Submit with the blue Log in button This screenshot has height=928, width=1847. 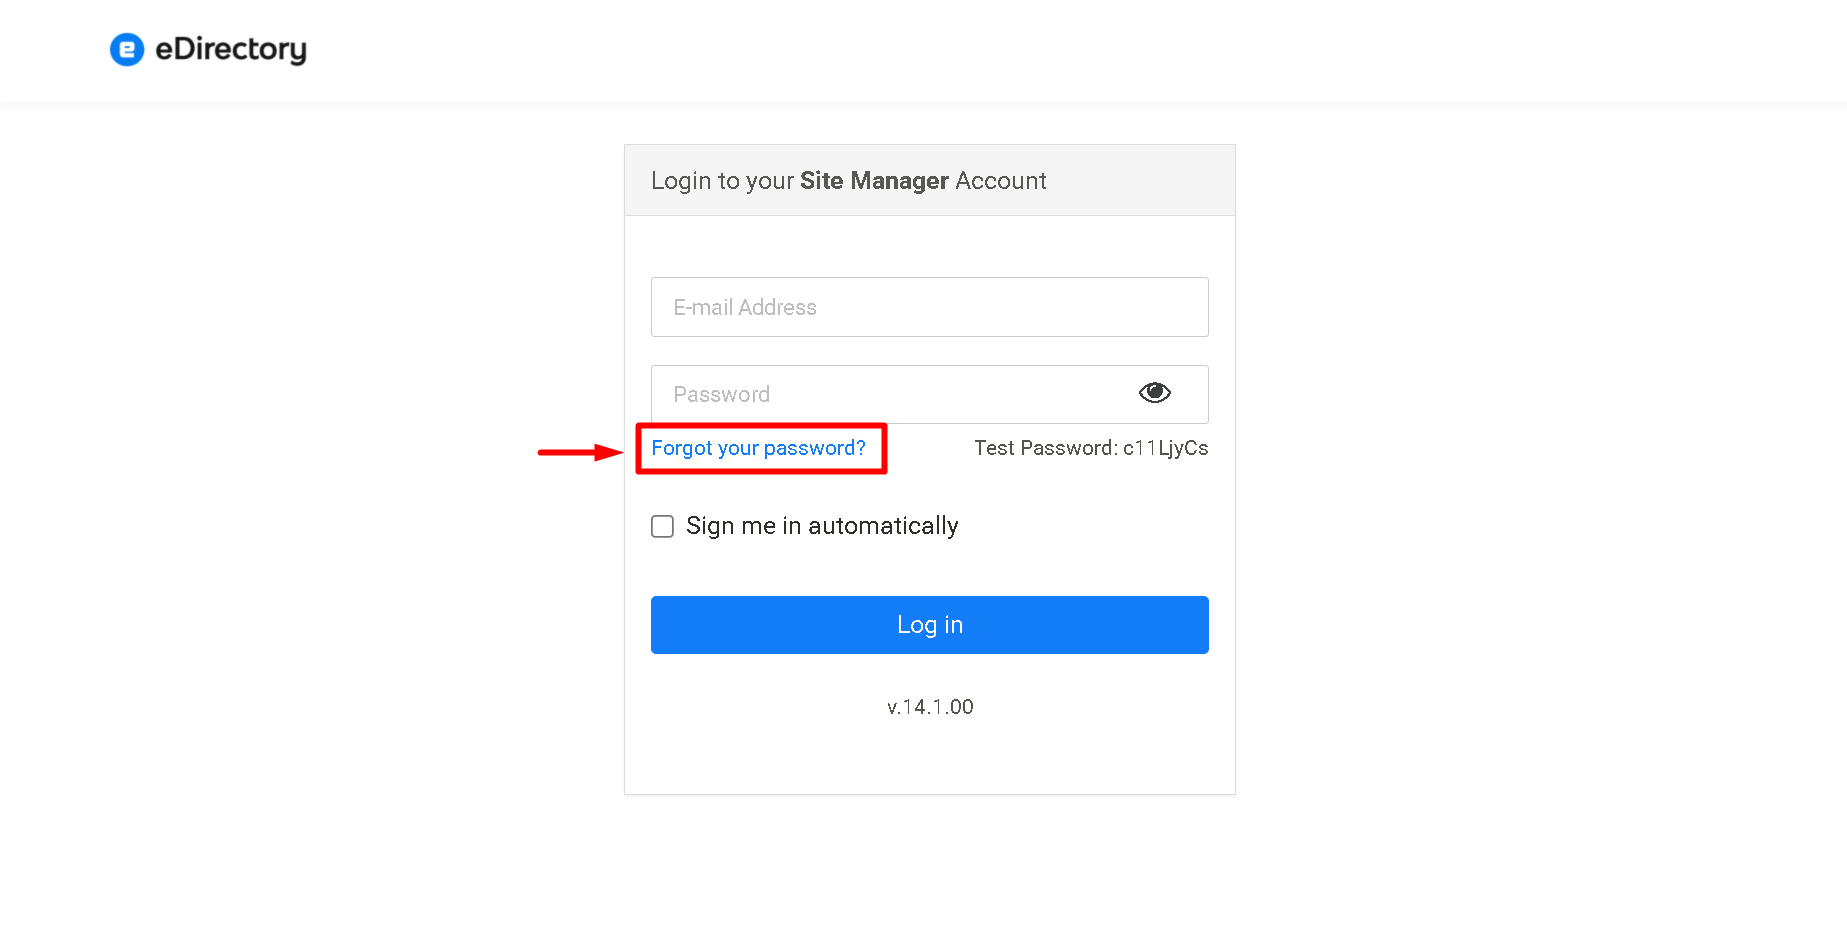coord(929,625)
